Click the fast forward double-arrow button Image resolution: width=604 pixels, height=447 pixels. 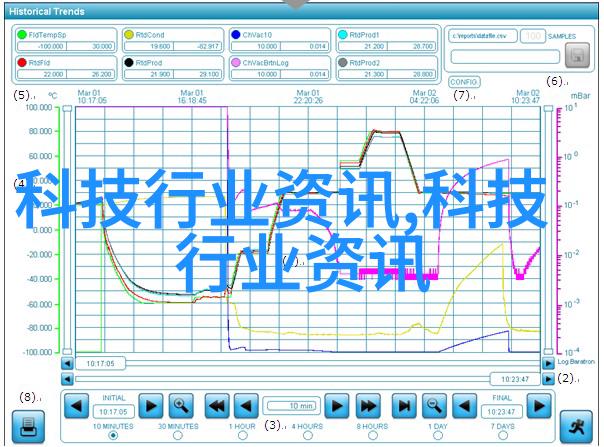(368, 406)
